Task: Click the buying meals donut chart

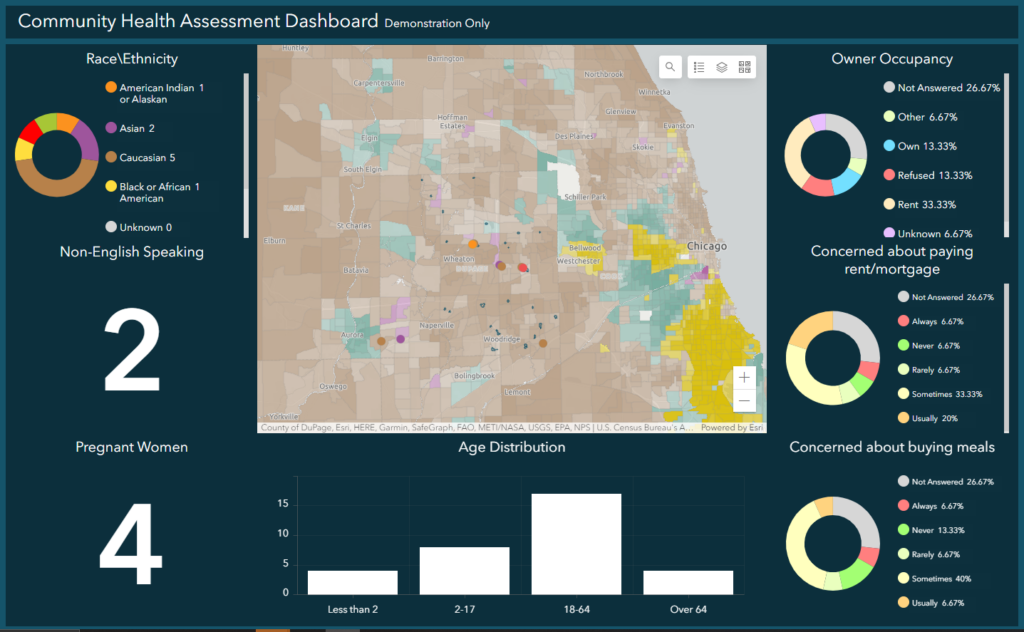Action: (x=833, y=543)
